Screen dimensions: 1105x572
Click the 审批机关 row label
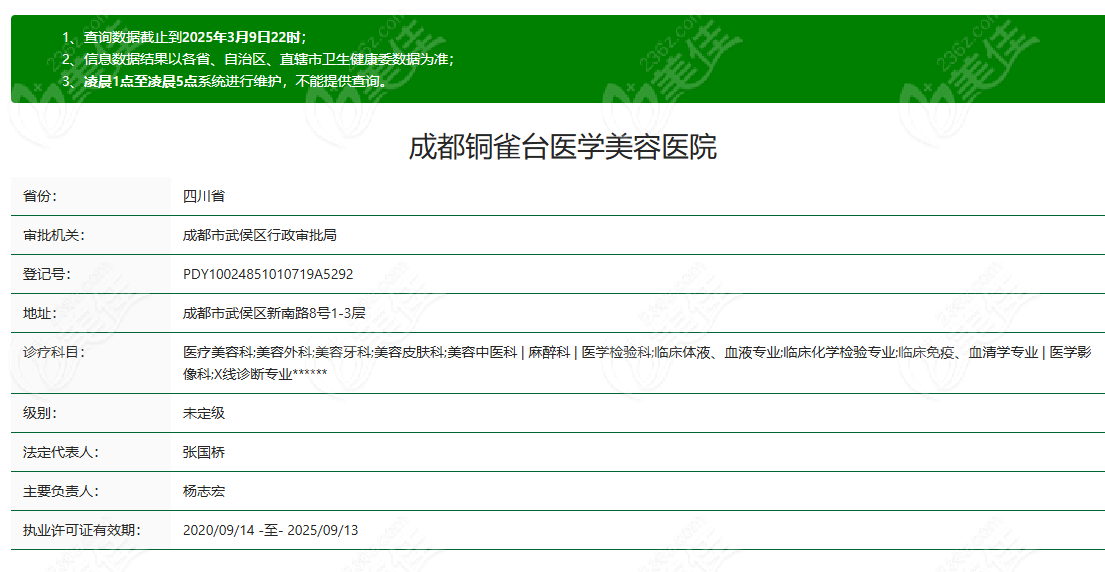pyautogui.click(x=54, y=235)
